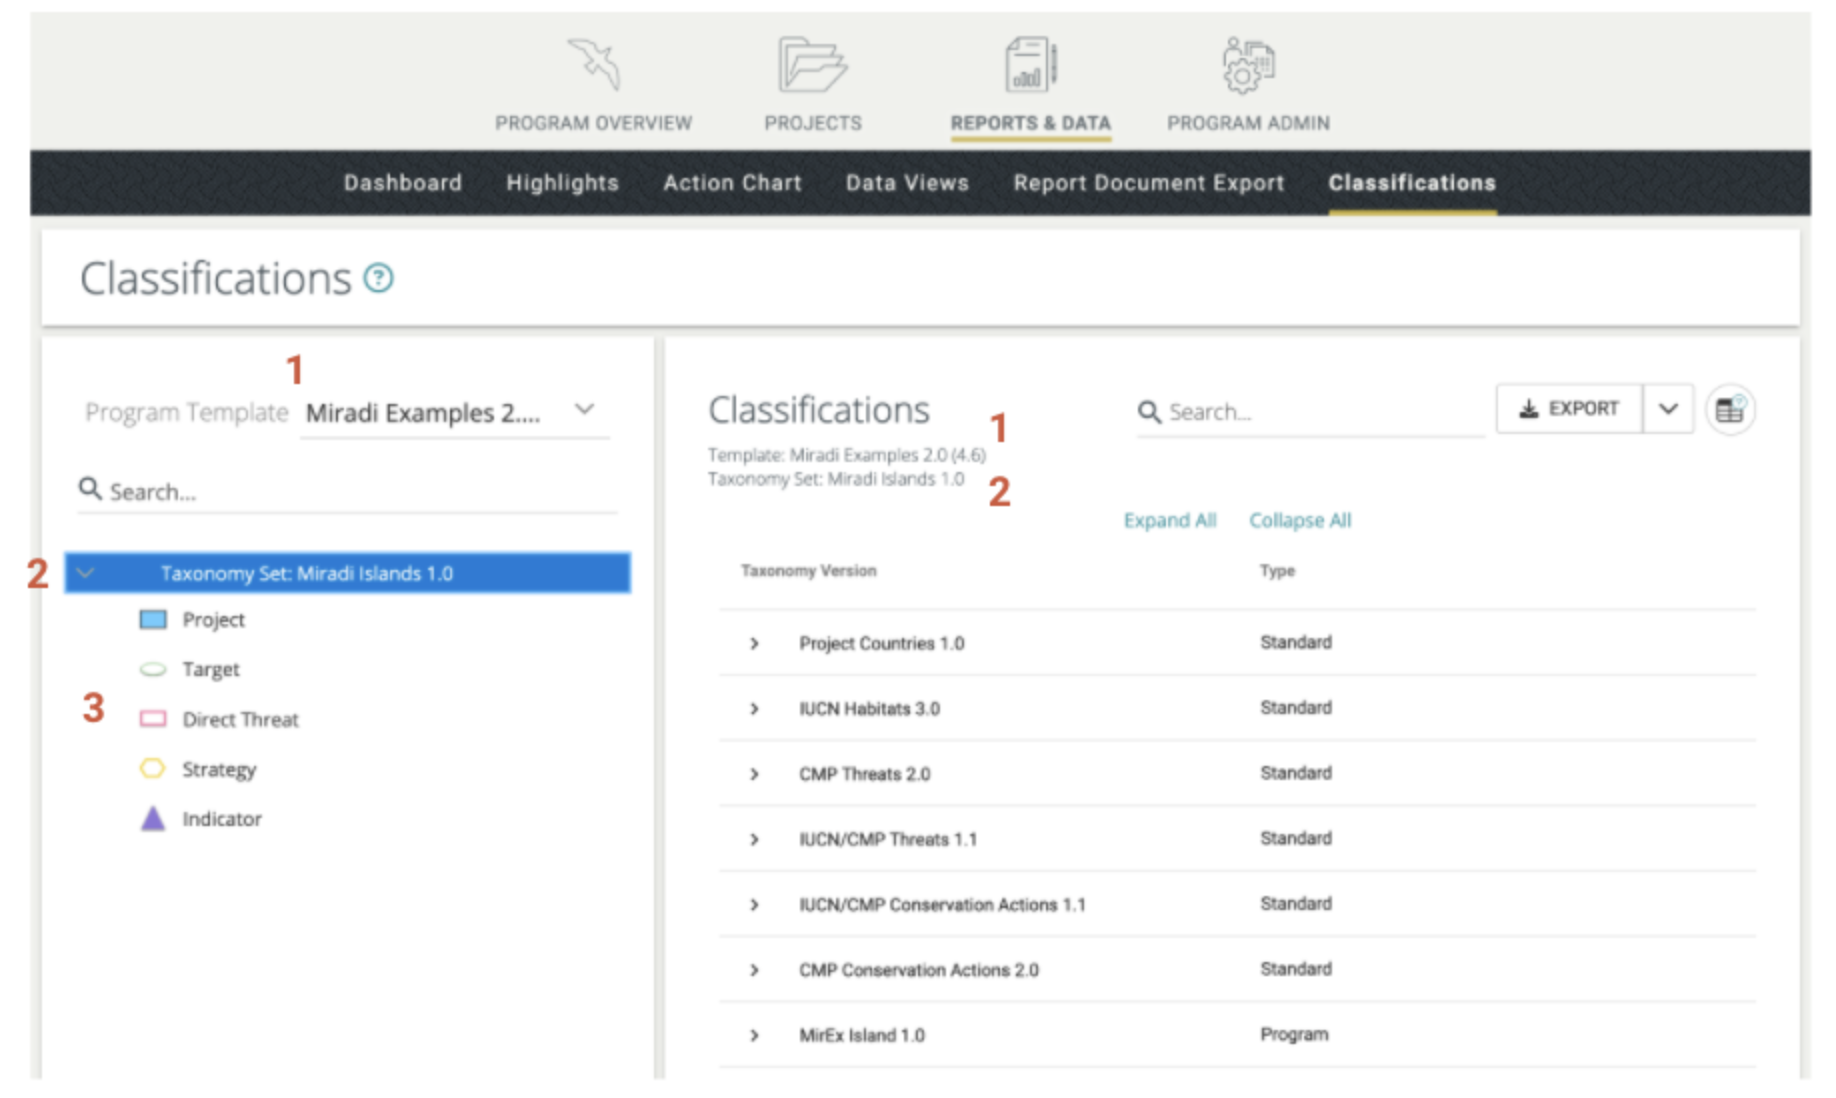The height and width of the screenshot is (1098, 1836).
Task: Select the yellow Strategy hexagon icon
Action: click(152, 769)
